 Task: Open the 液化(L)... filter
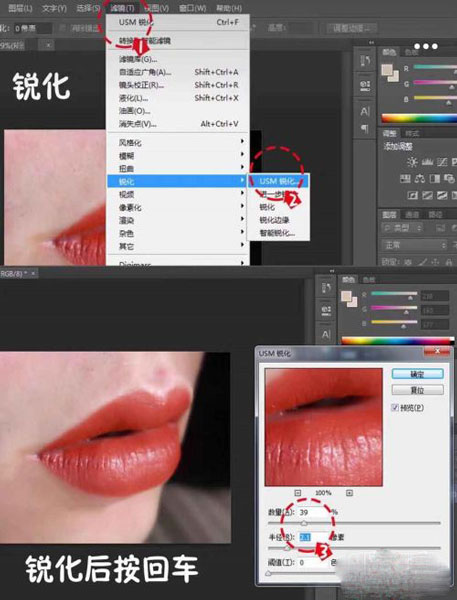coord(178,98)
